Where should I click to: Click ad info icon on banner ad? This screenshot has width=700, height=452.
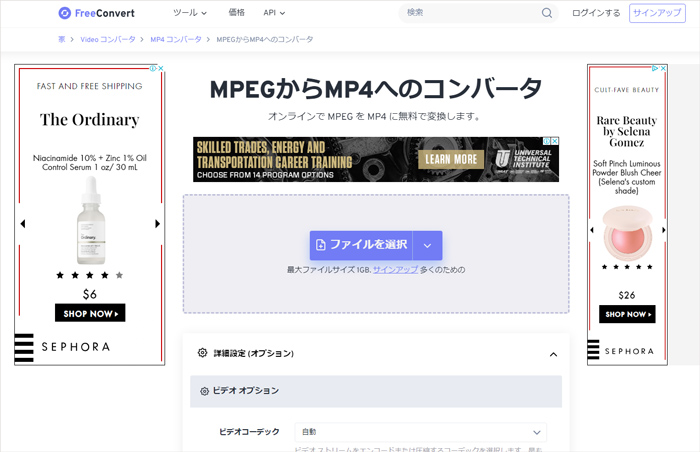click(x=546, y=141)
